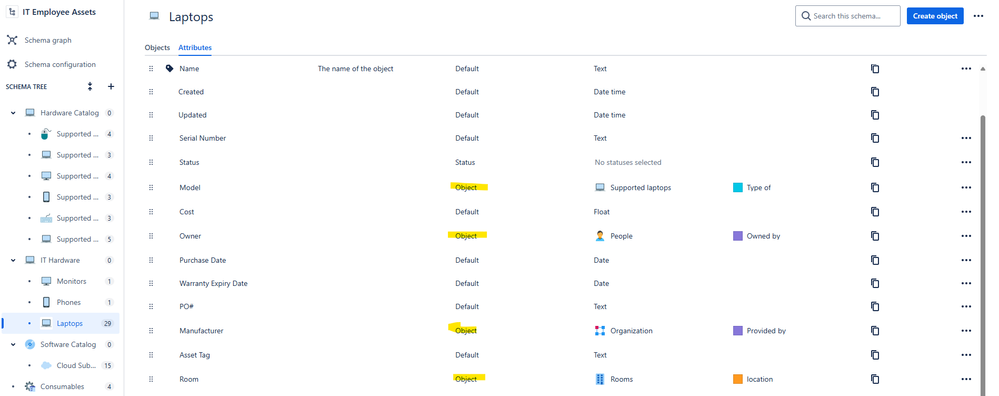The width and height of the screenshot is (999, 396).
Task: Open more options for Owner attribute
Action: pos(966,236)
